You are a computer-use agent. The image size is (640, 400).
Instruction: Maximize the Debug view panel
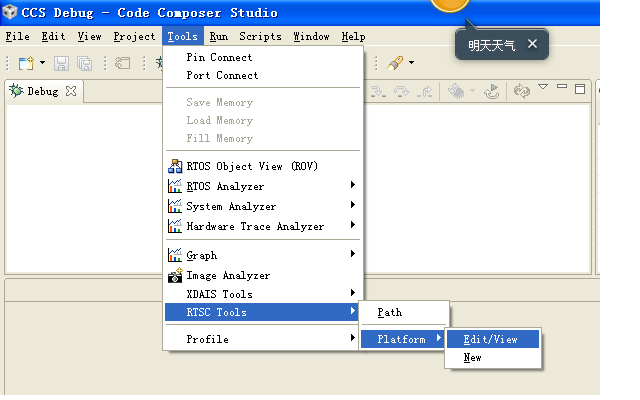[580, 89]
